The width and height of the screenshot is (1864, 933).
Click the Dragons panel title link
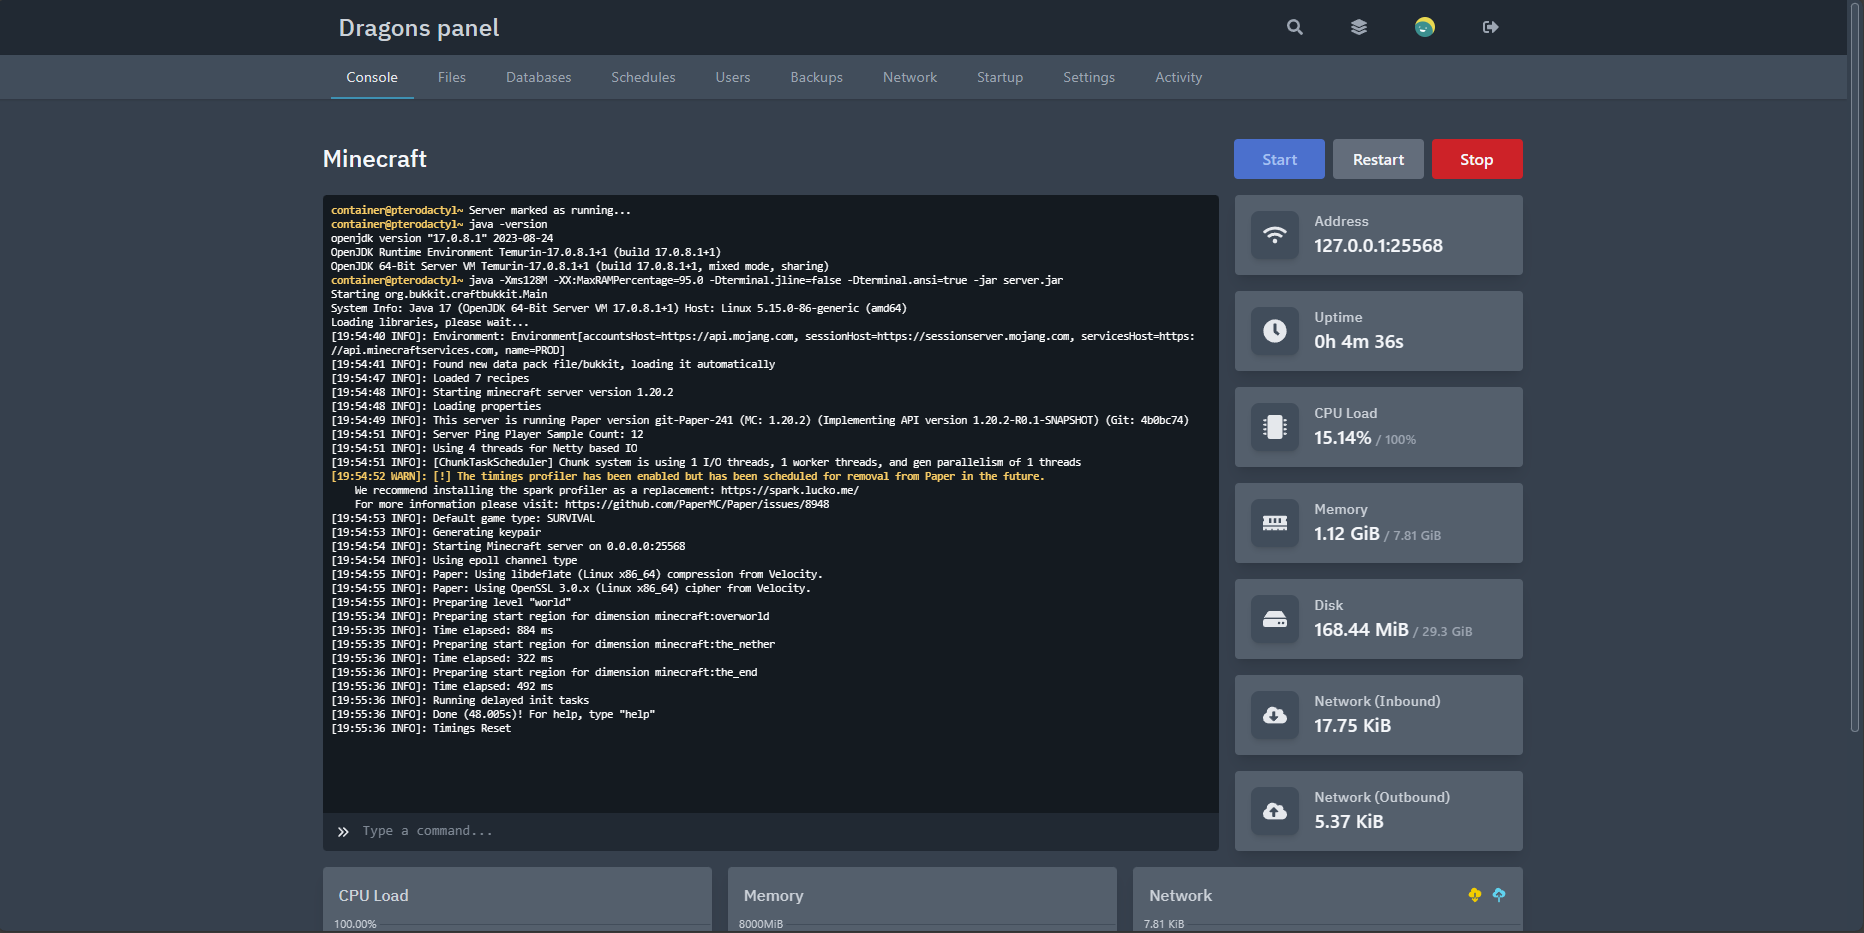(419, 28)
